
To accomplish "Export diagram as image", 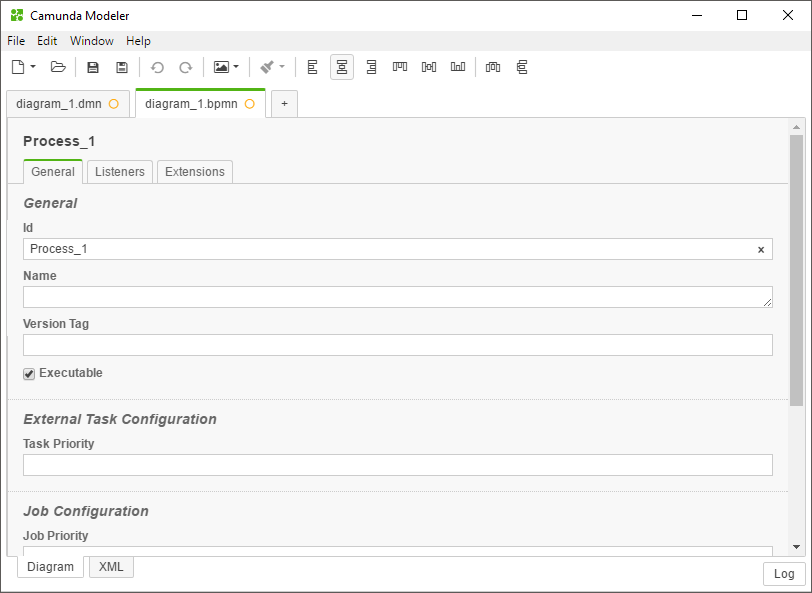I will point(221,67).
